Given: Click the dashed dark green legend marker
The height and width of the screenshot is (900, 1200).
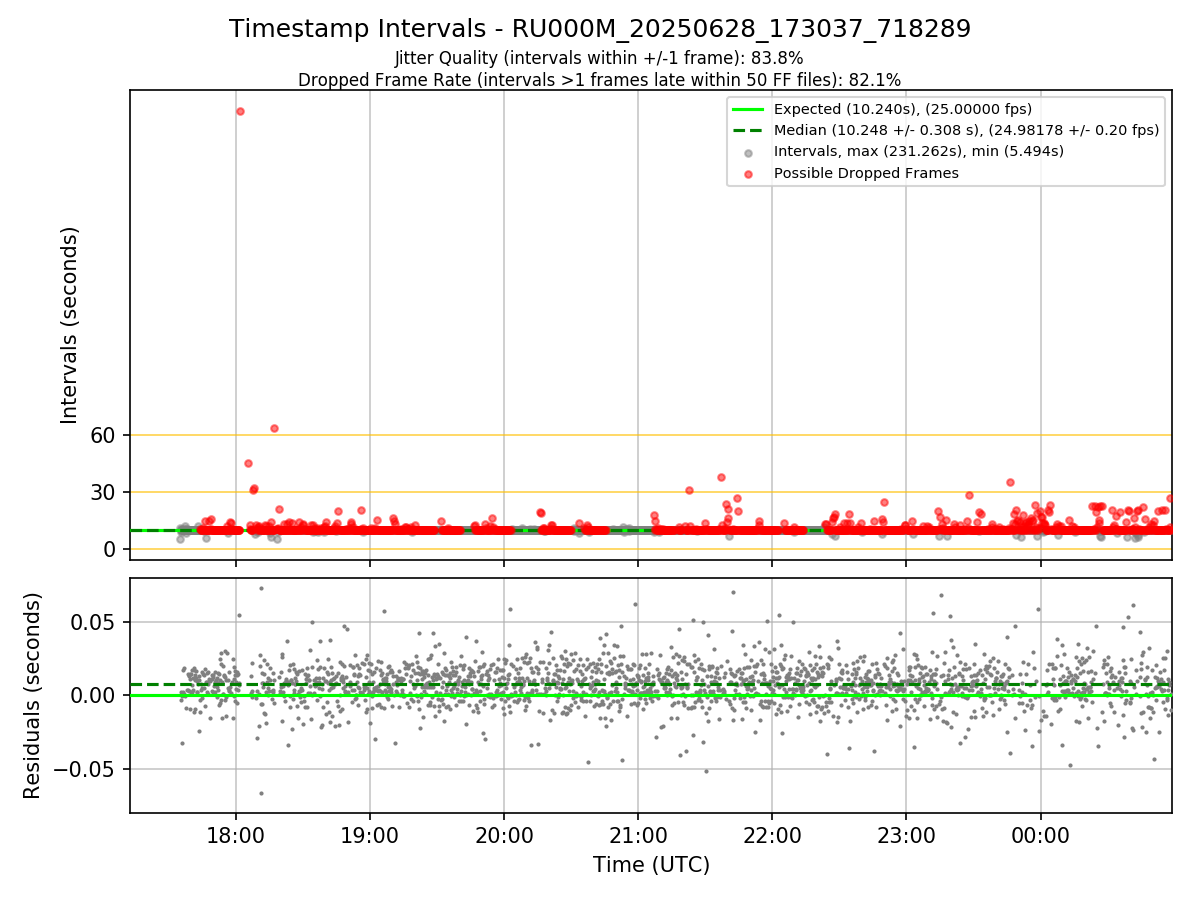Looking at the screenshot, I should coord(748,130).
